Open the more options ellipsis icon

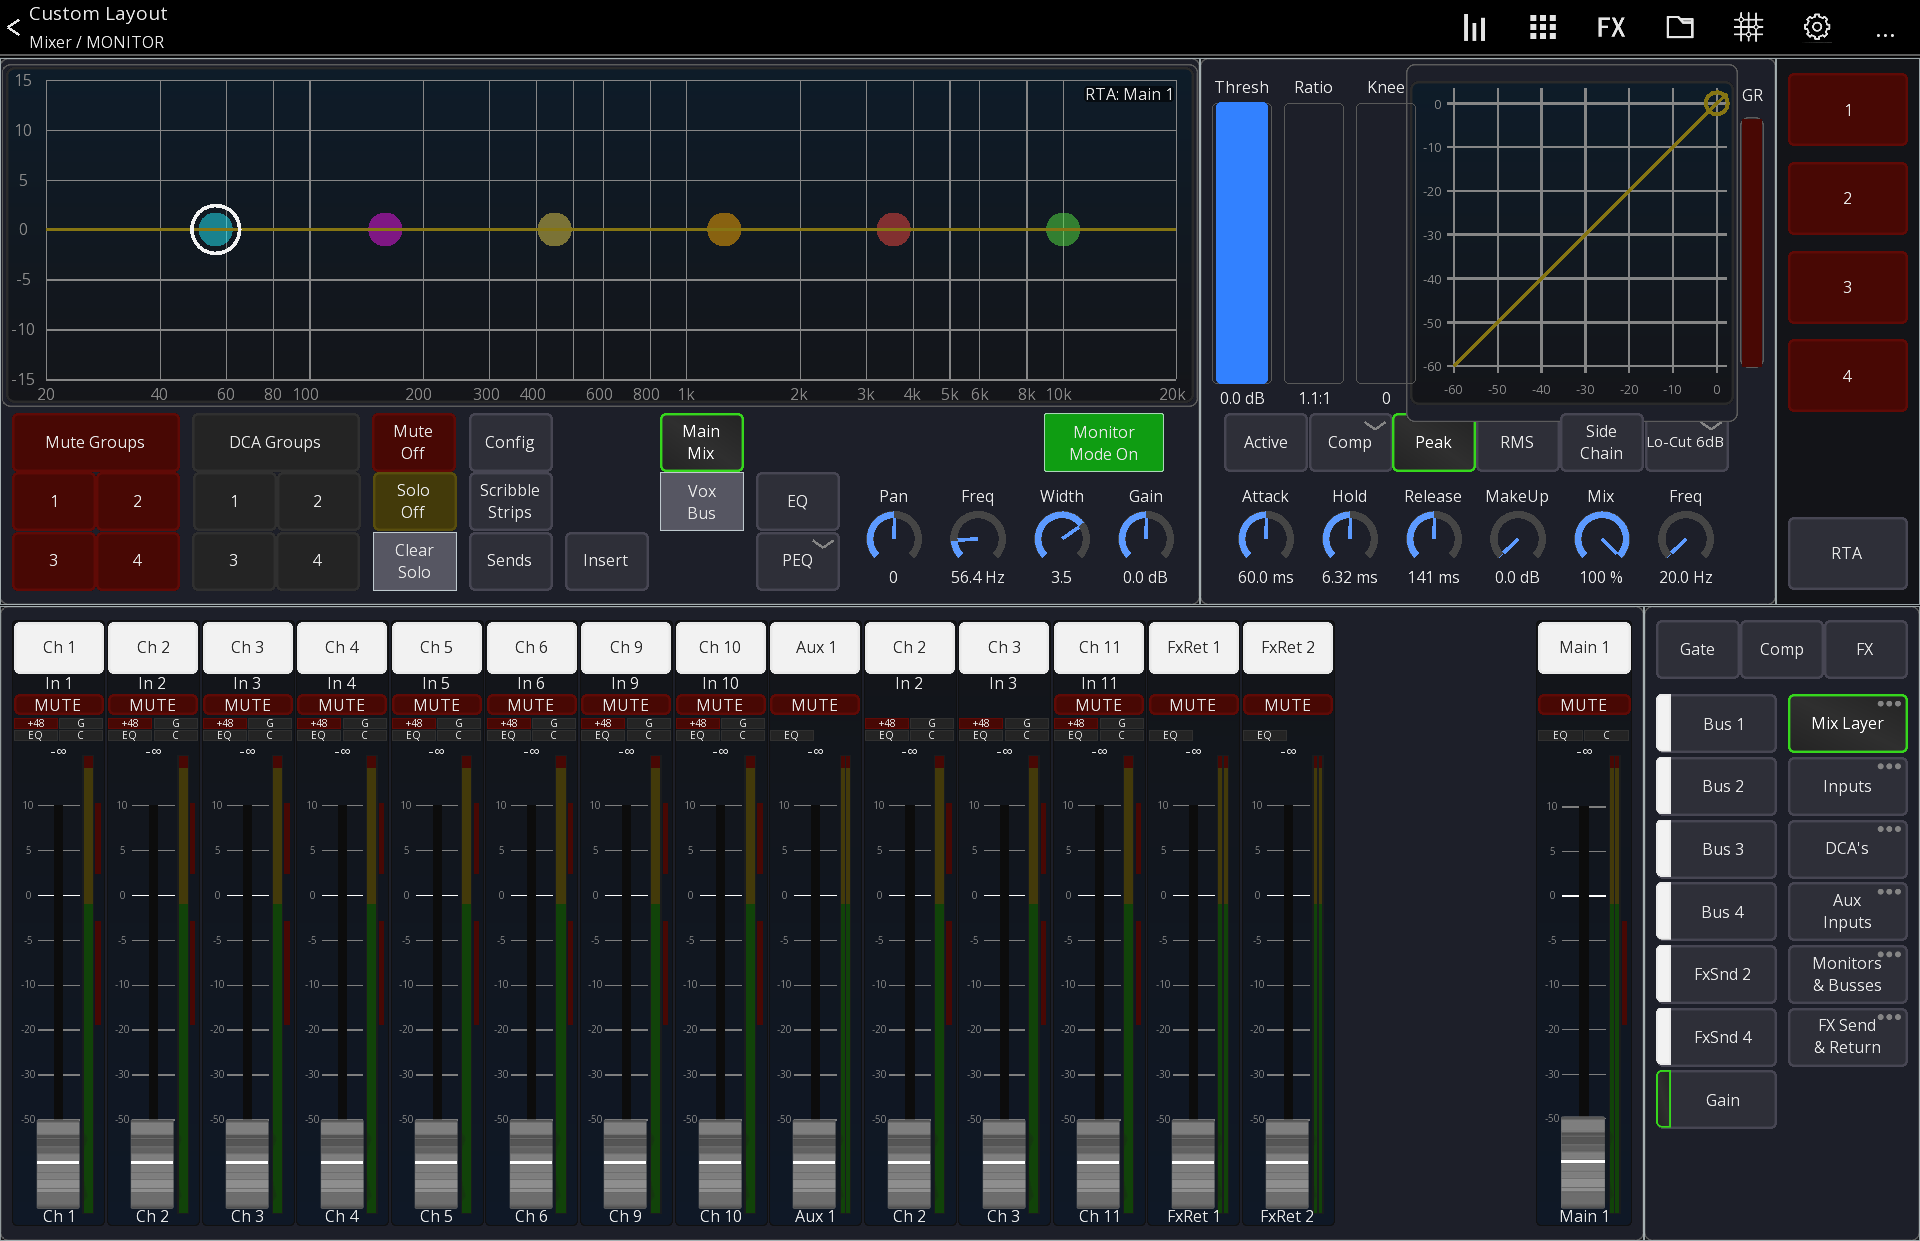[1885, 34]
